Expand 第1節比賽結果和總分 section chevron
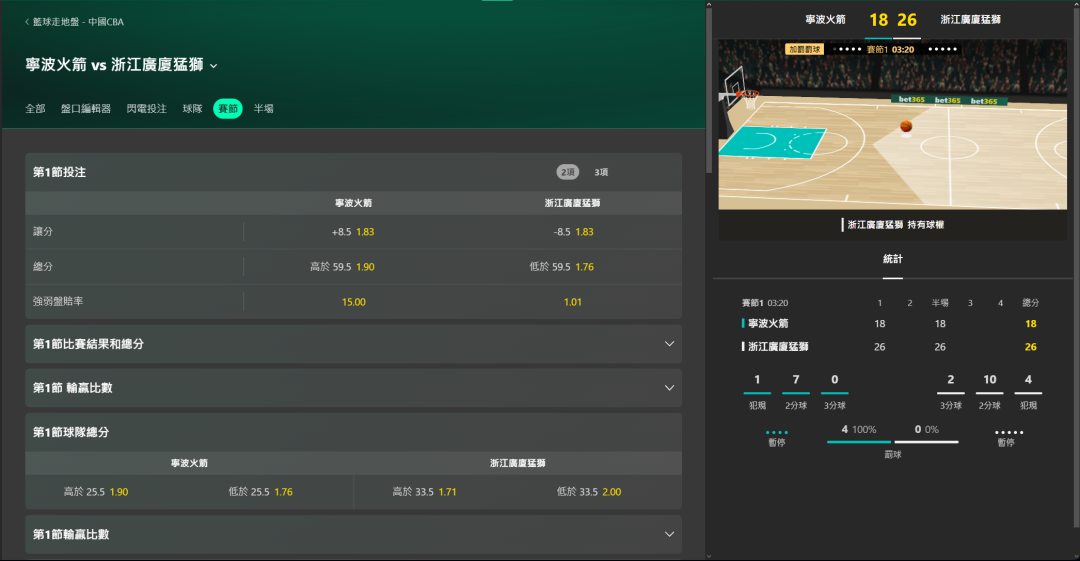Image resolution: width=1080 pixels, height=561 pixels. pyautogui.click(x=669, y=344)
